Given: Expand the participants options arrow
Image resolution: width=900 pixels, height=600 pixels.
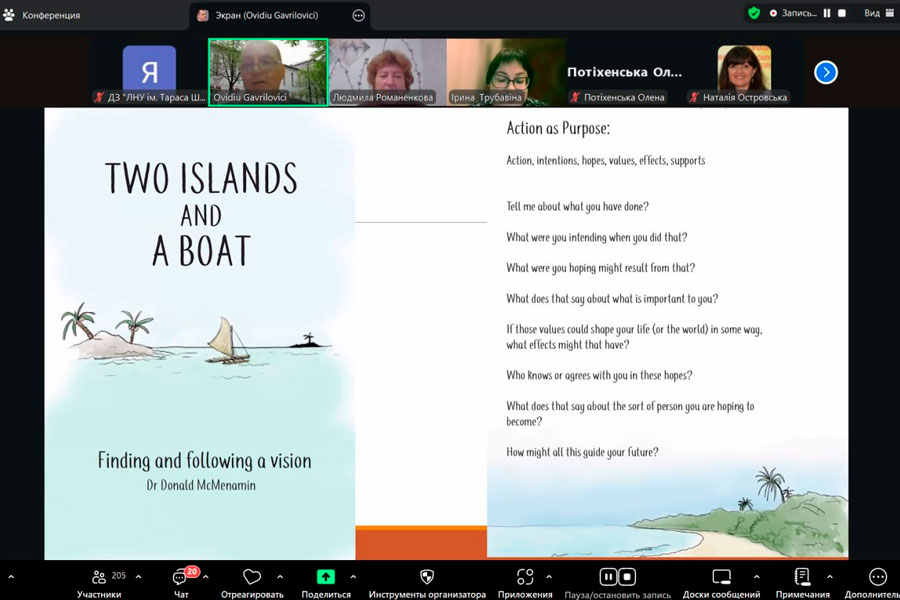Looking at the screenshot, I should point(138,576).
